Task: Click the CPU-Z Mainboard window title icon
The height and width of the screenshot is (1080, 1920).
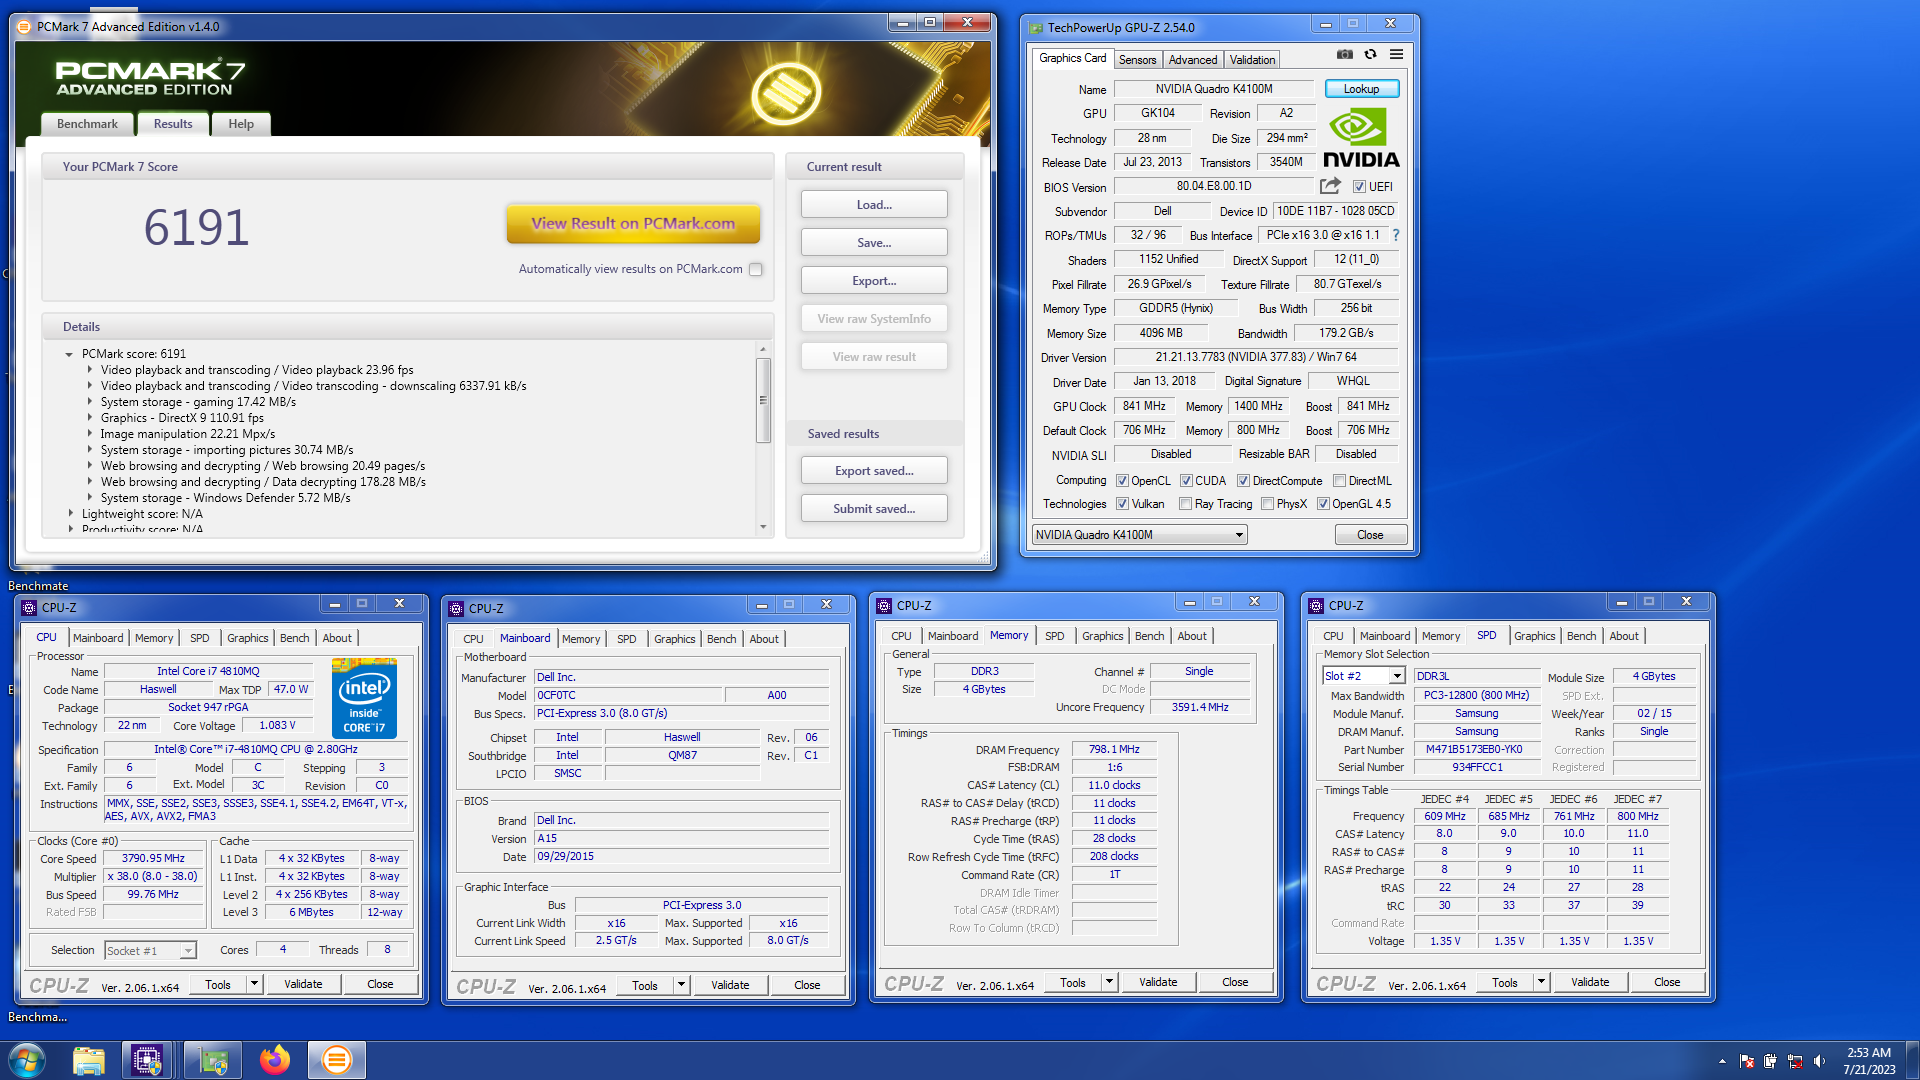Action: (x=456, y=609)
